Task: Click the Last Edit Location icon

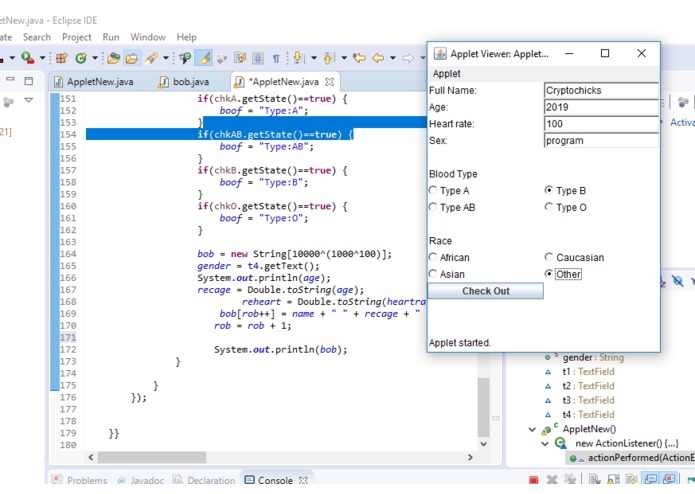Action: [x=359, y=58]
